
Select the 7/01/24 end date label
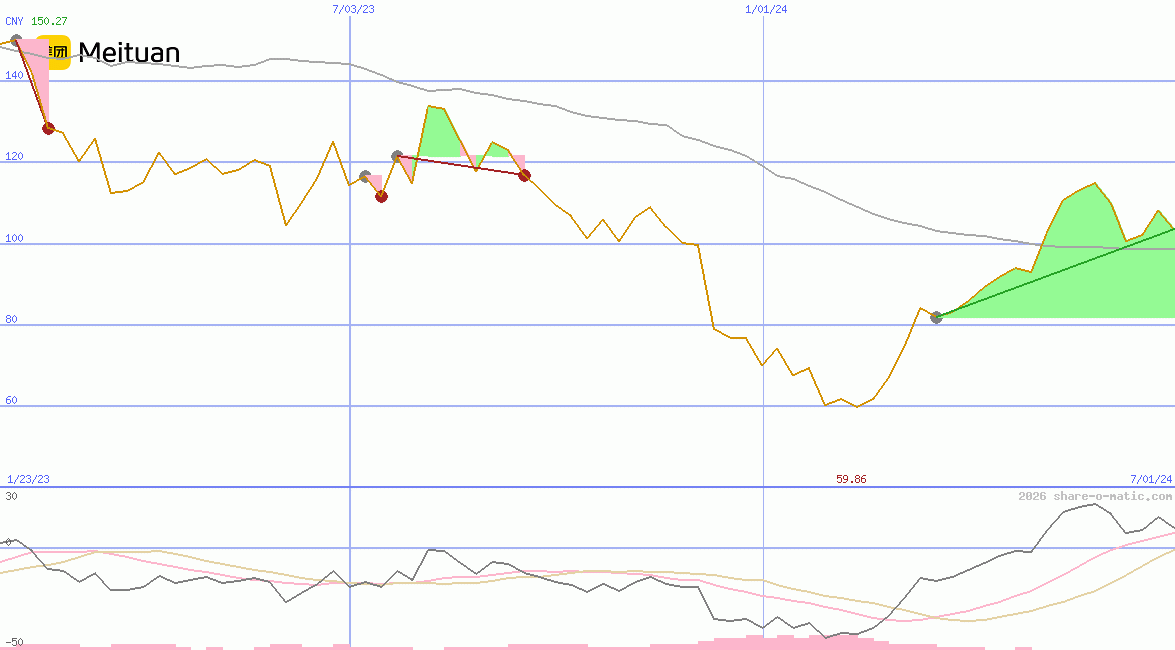1150,479
